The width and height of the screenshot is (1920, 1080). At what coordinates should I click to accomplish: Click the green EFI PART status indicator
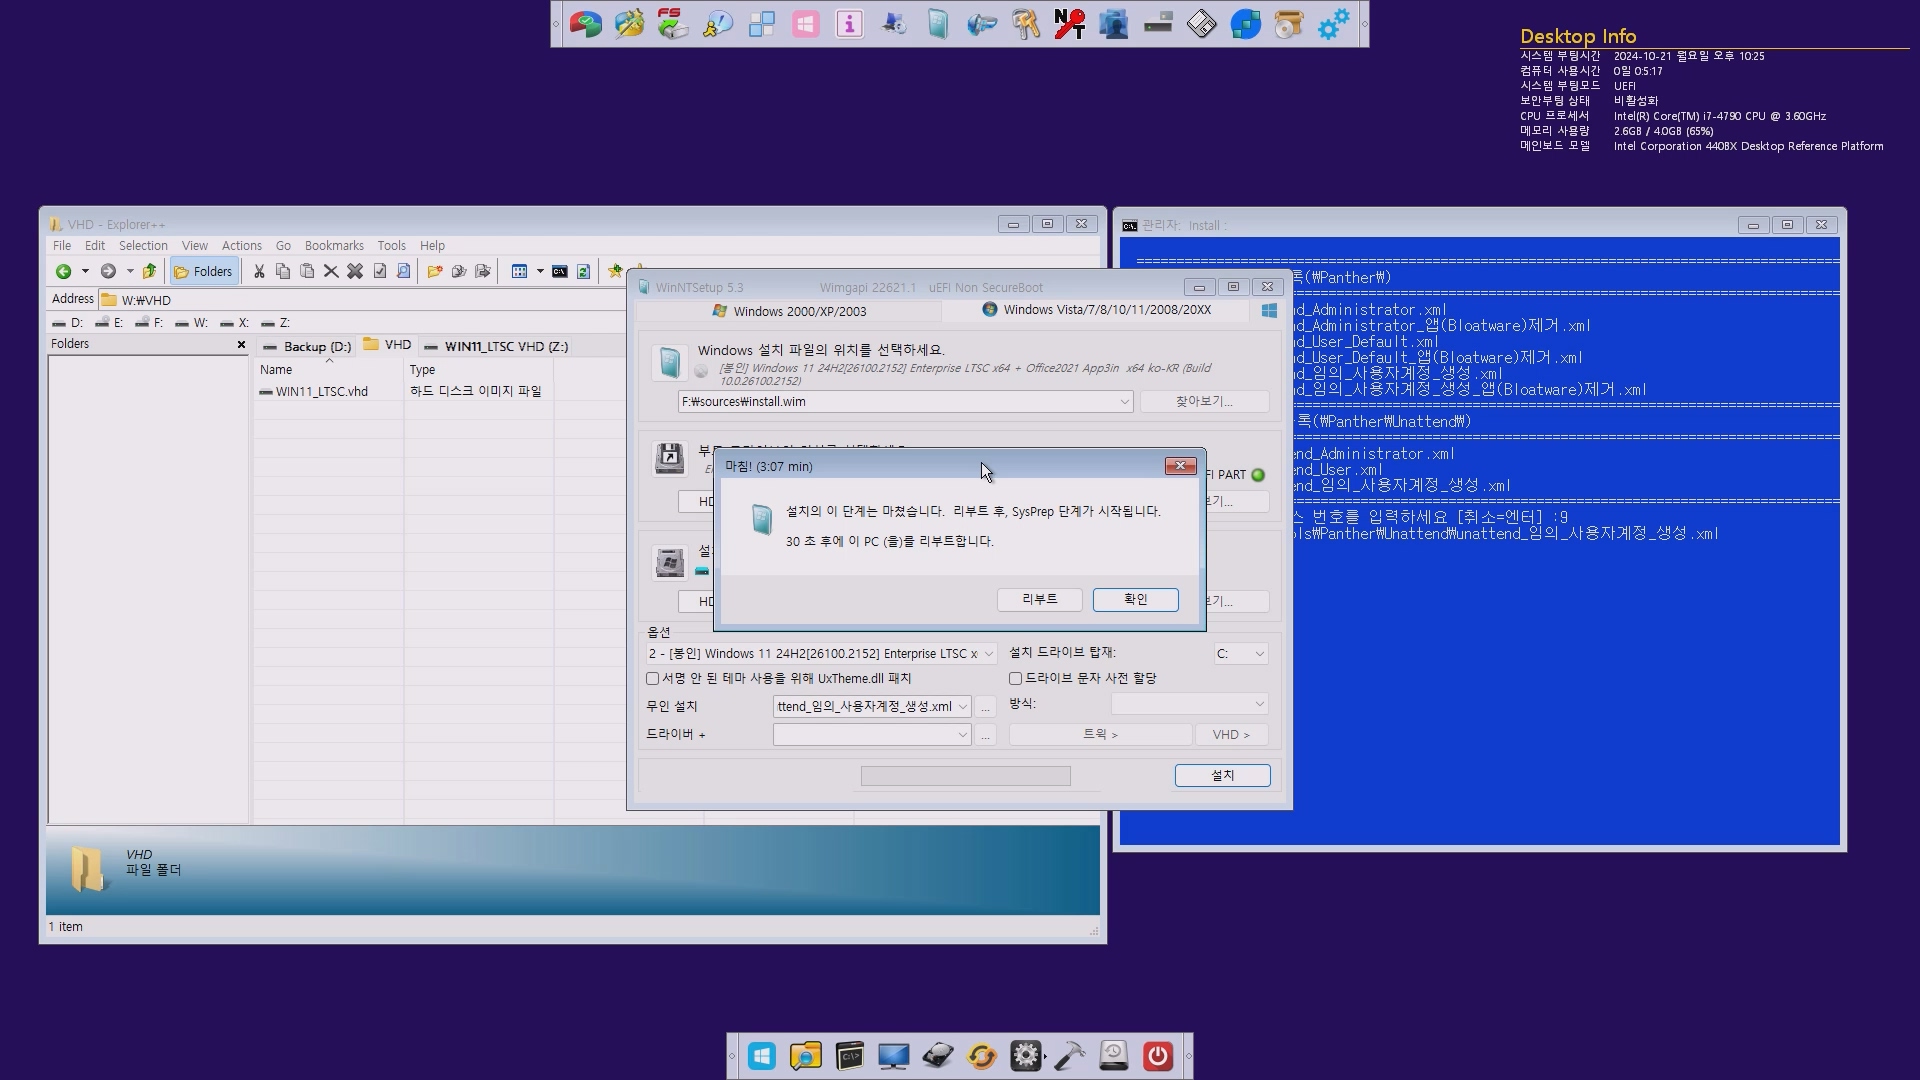[1258, 475]
